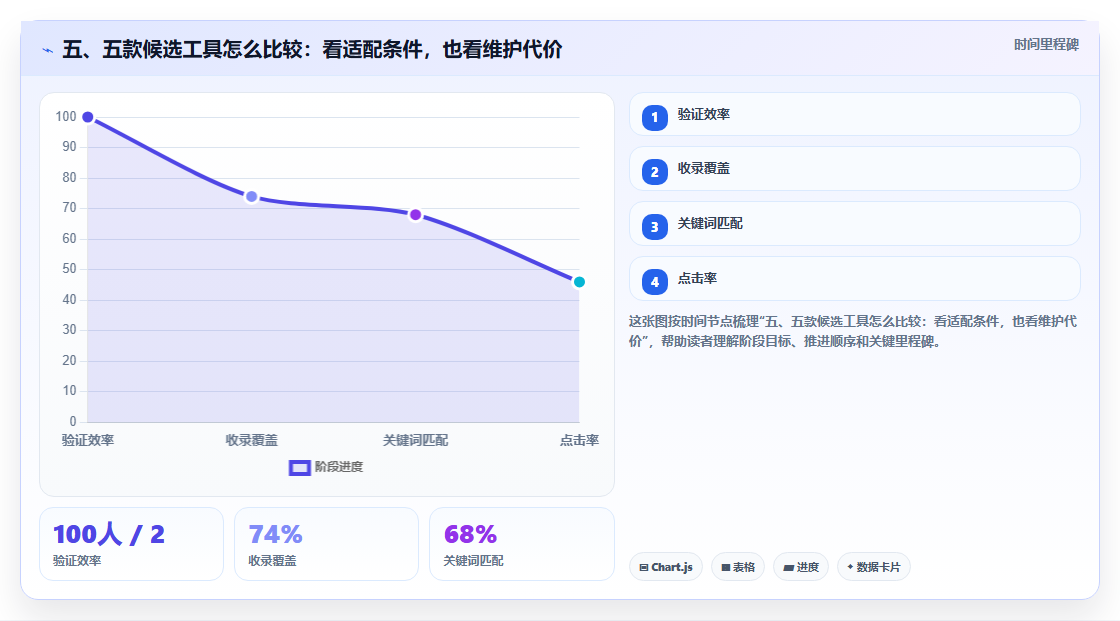Select the 验证效率 data point at 100

[88, 117]
